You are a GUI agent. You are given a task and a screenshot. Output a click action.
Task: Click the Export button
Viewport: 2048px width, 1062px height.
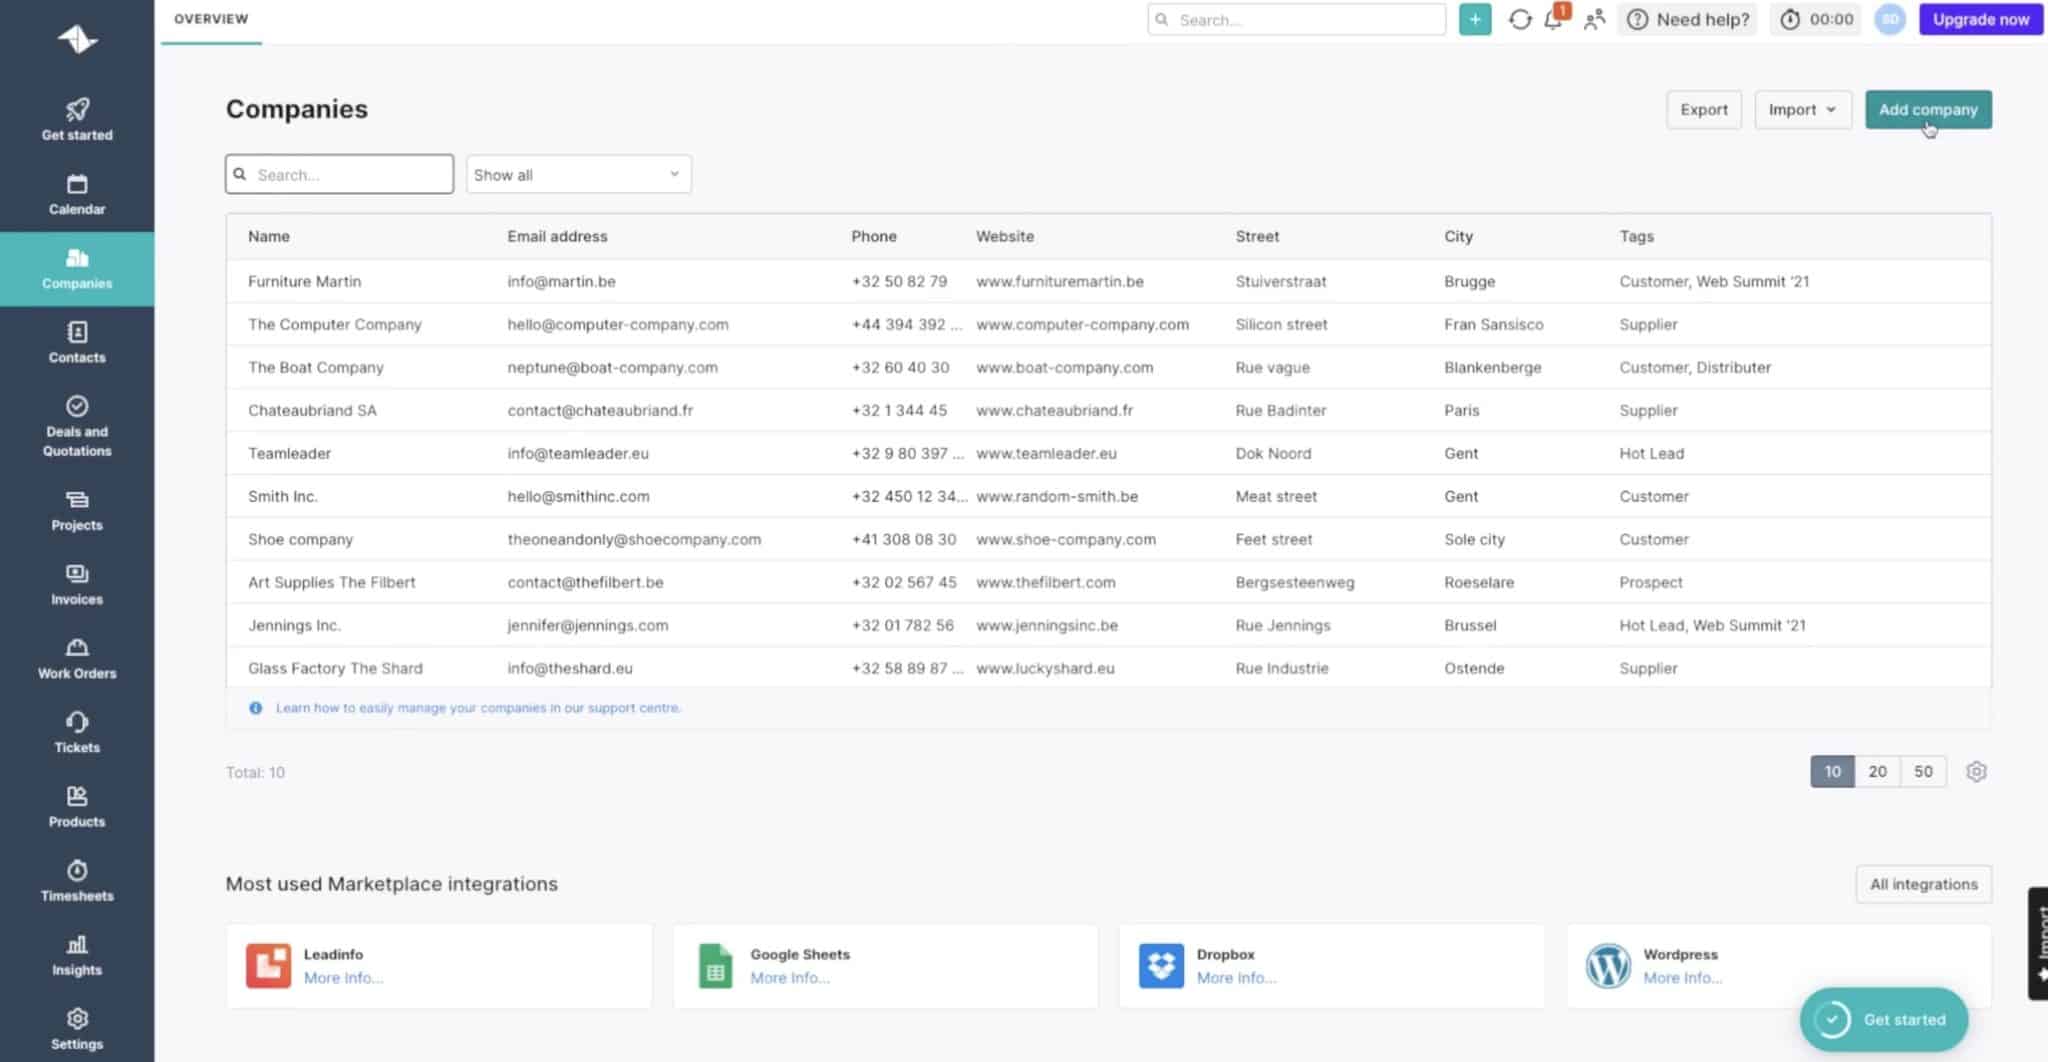[x=1704, y=109]
